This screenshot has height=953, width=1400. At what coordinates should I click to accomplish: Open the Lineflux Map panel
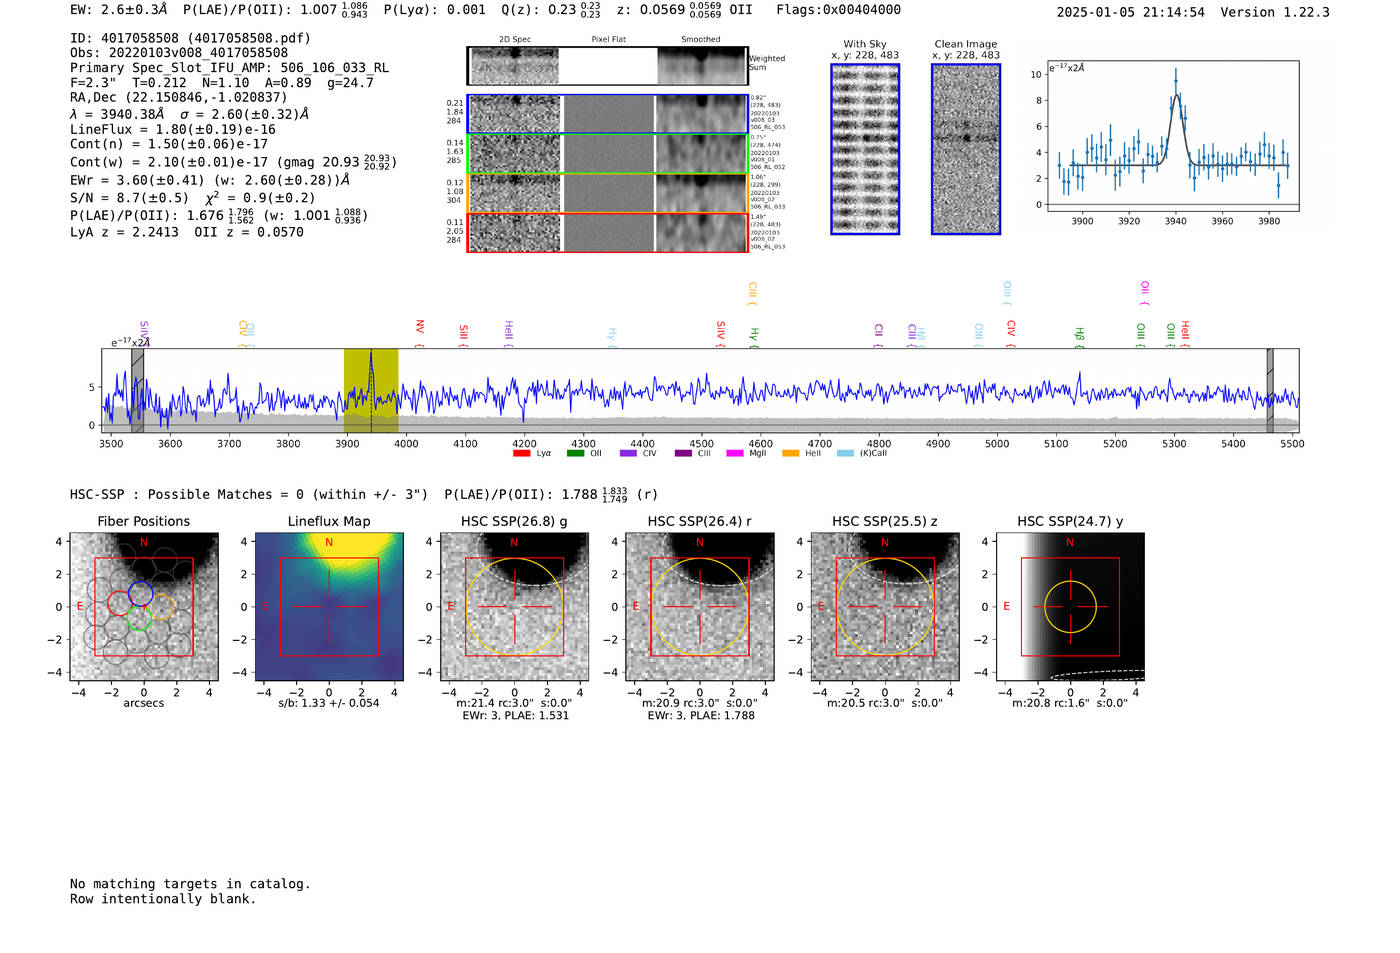[x=329, y=606]
